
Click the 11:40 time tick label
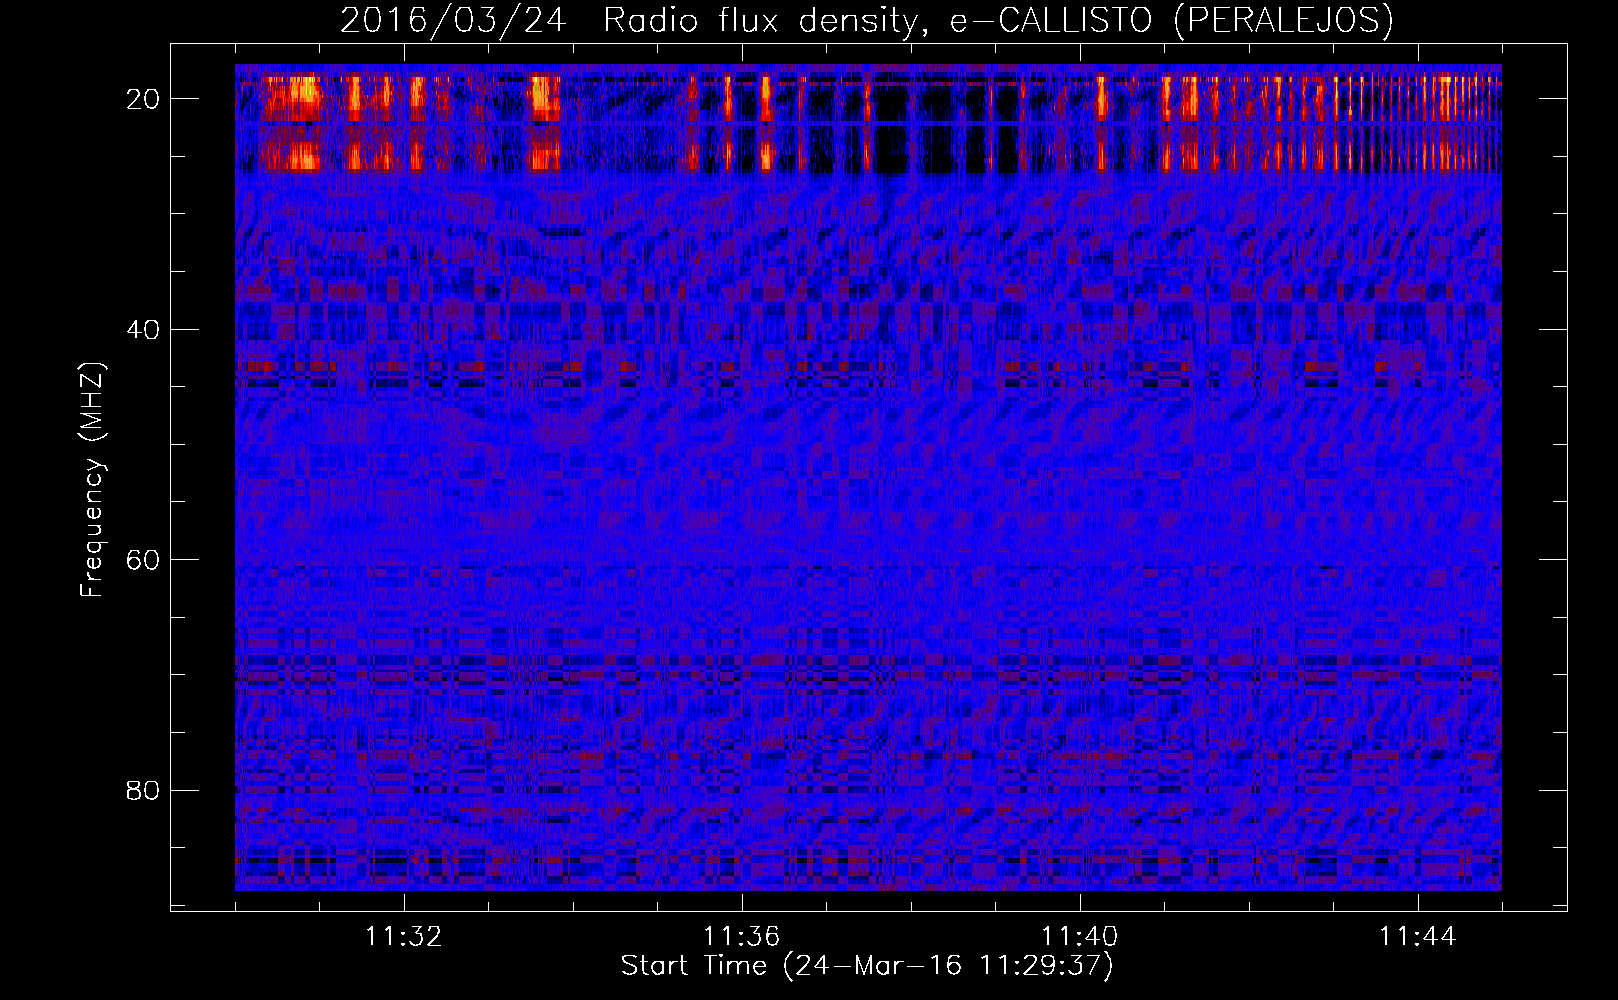pos(1080,937)
